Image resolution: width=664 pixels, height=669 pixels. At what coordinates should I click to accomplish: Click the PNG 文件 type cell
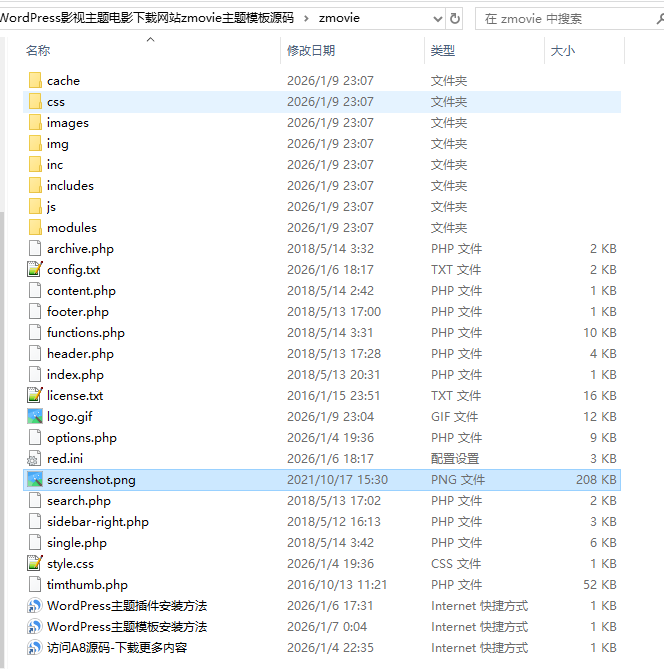[x=458, y=480]
